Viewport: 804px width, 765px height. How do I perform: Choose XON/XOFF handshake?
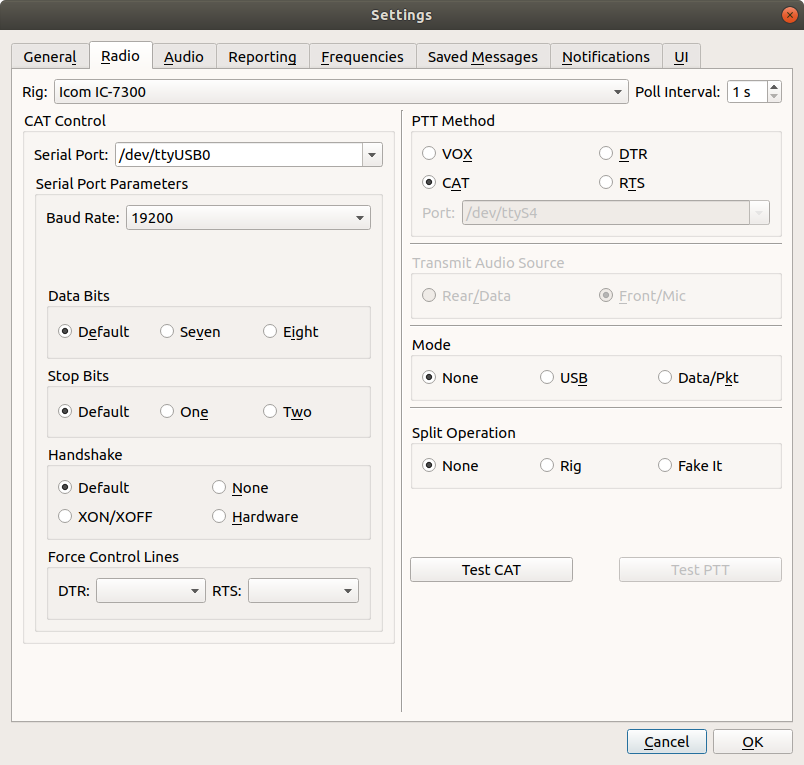tap(105, 517)
